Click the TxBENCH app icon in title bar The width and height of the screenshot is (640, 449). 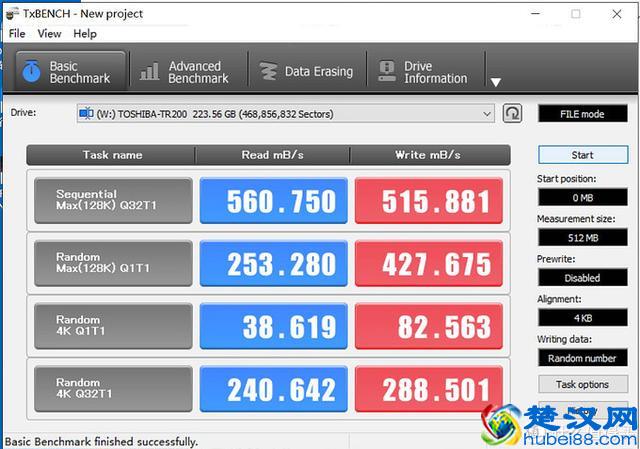pyautogui.click(x=12, y=14)
